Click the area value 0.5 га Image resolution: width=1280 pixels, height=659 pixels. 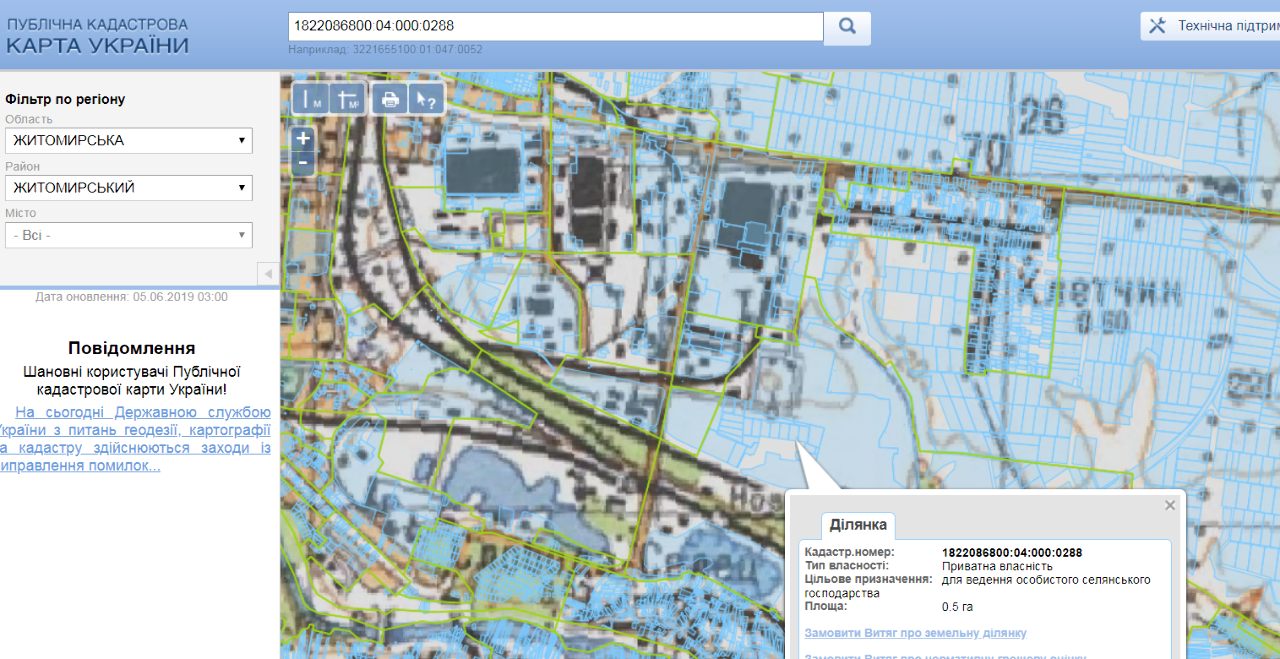pyautogui.click(x=957, y=606)
